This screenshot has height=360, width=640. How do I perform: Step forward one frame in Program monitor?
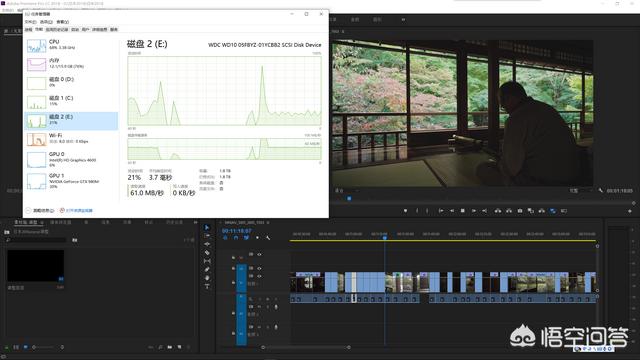pos(473,211)
